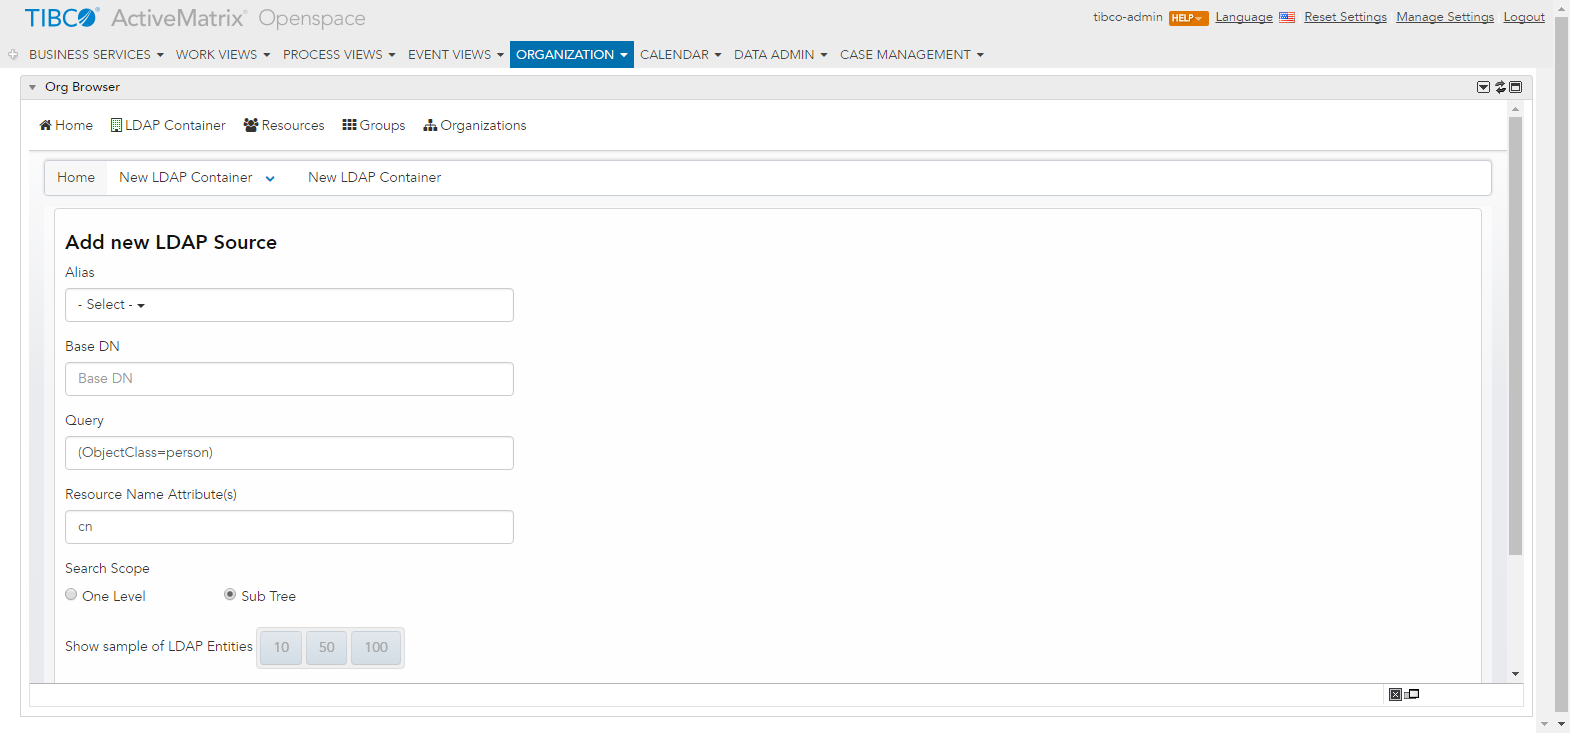Go to the Resources section

(x=284, y=125)
